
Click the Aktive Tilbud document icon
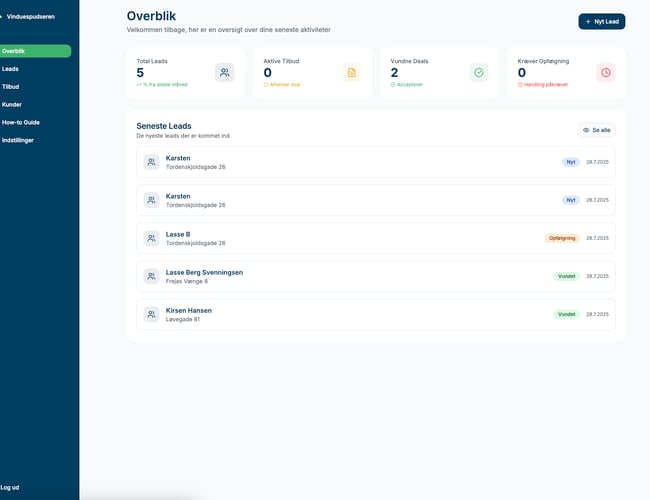click(351, 72)
